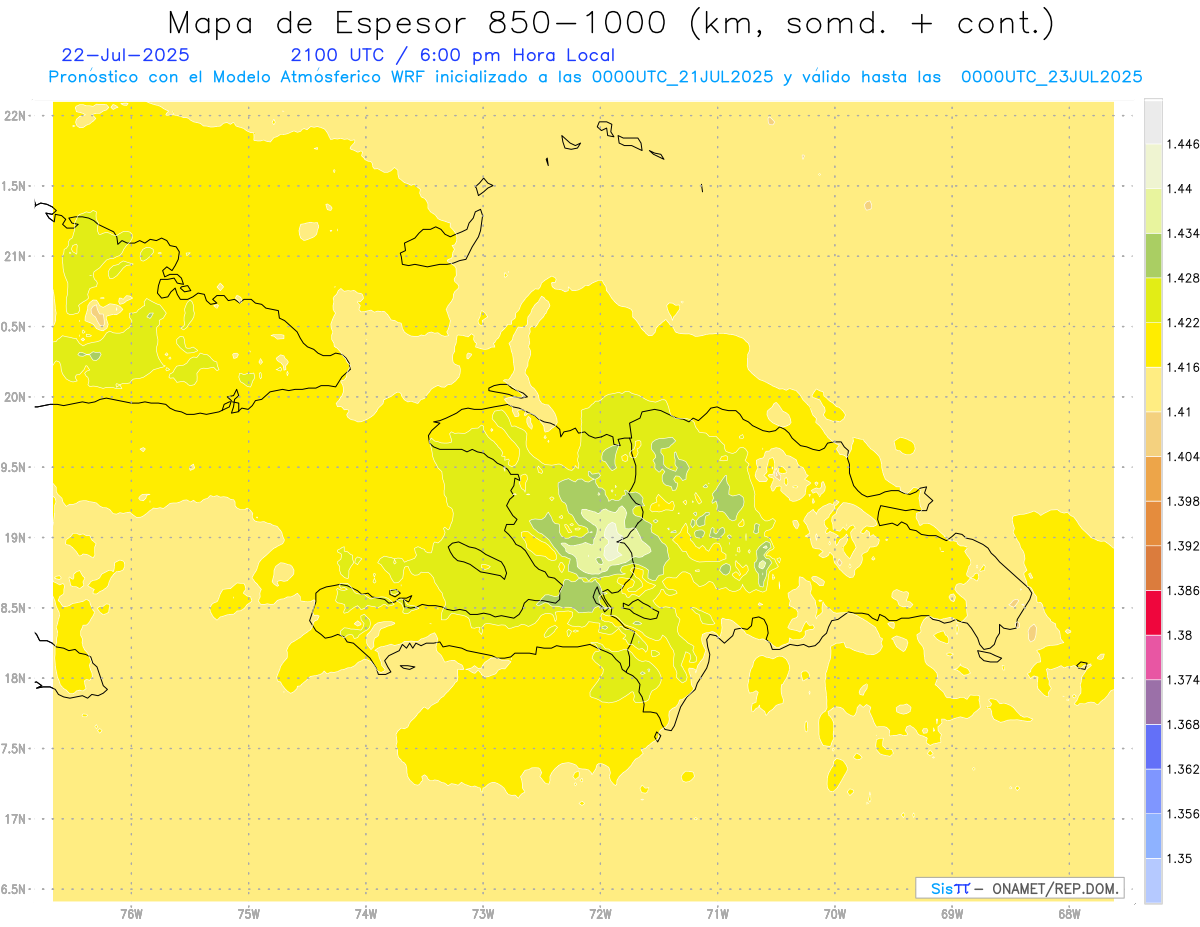Click the 74W longitude label
The image size is (1200, 927).
click(366, 913)
